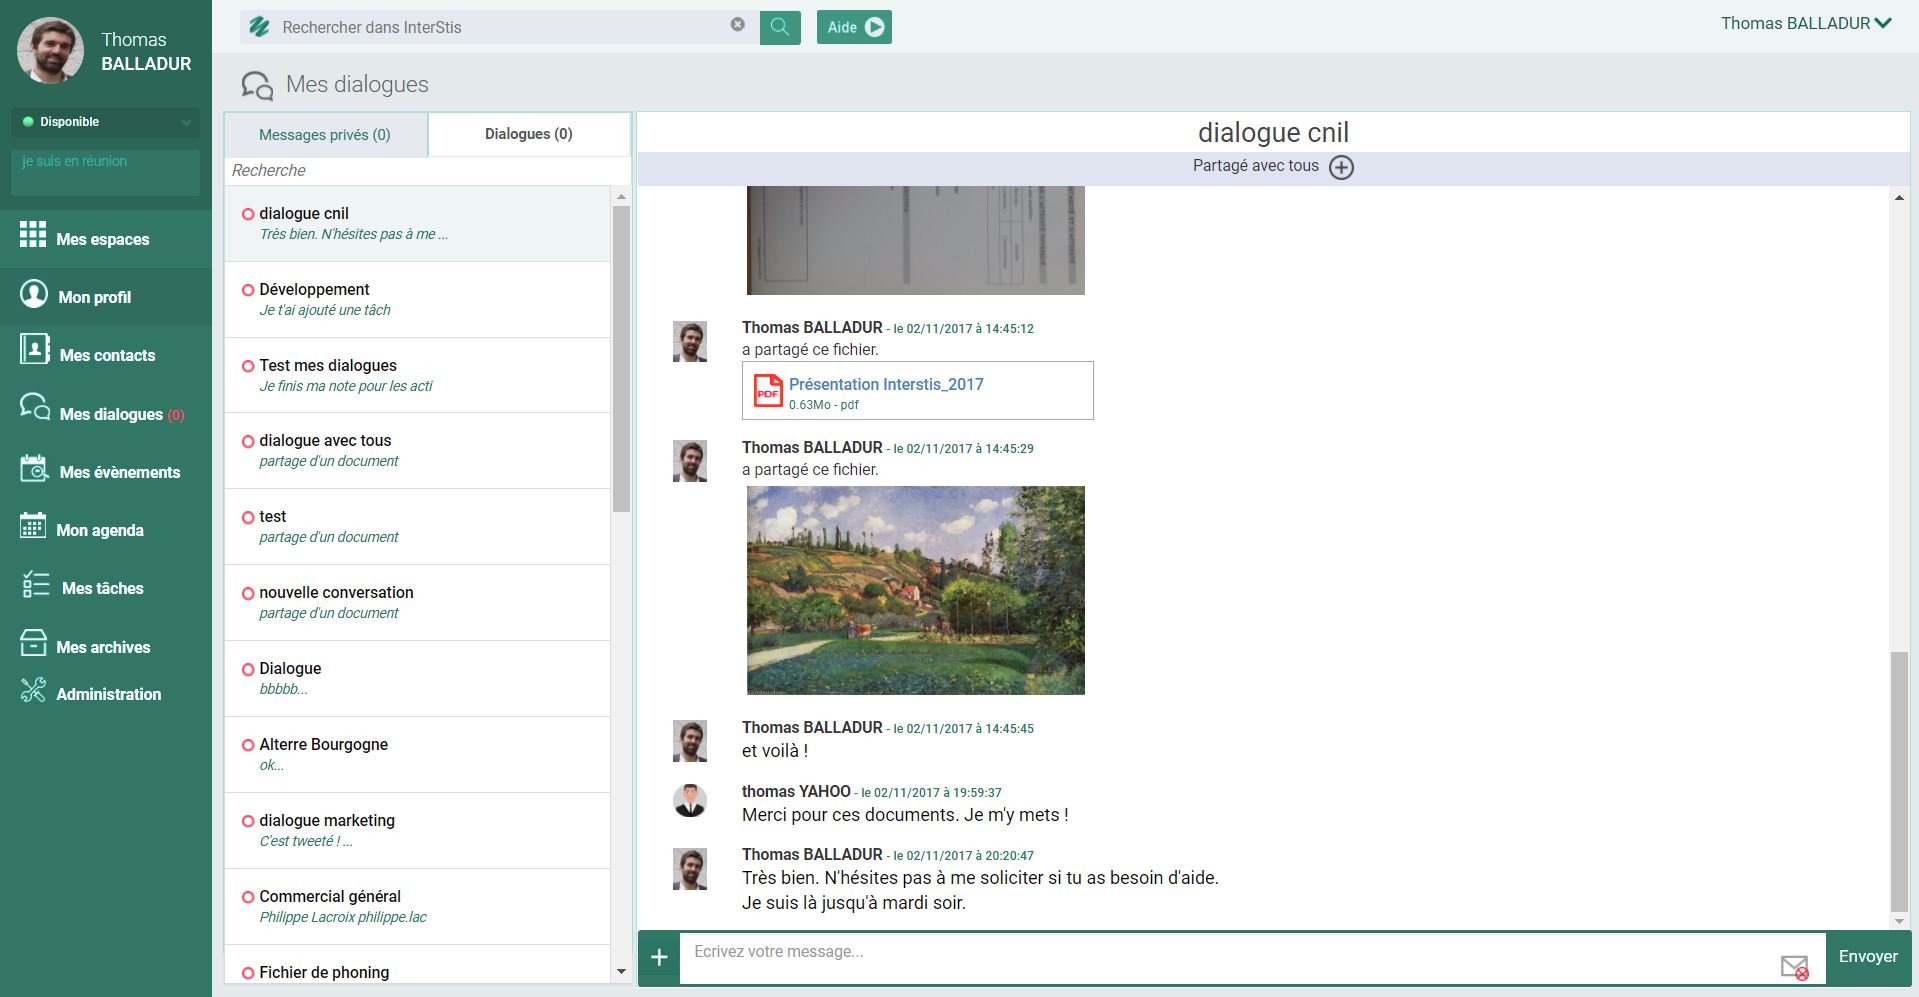Click conversation scrollbar up arrow

(x=1899, y=198)
